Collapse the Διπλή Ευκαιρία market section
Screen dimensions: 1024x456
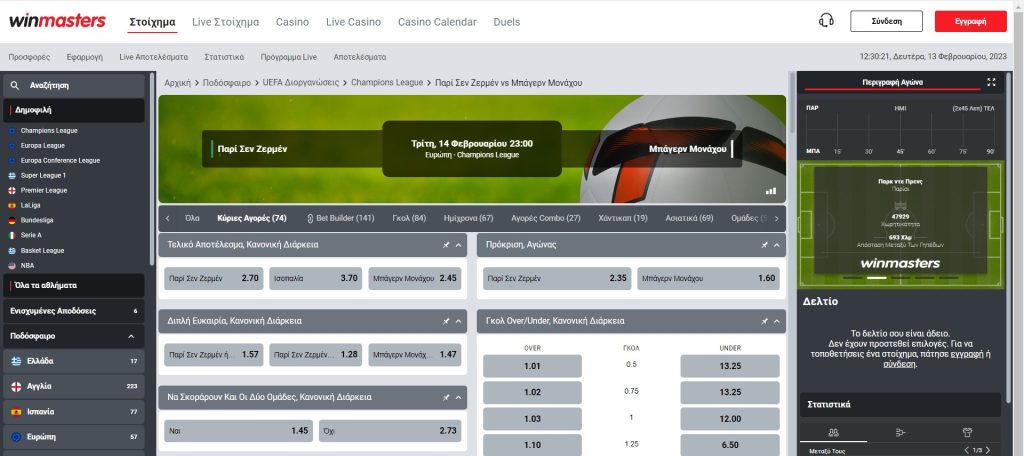point(459,321)
